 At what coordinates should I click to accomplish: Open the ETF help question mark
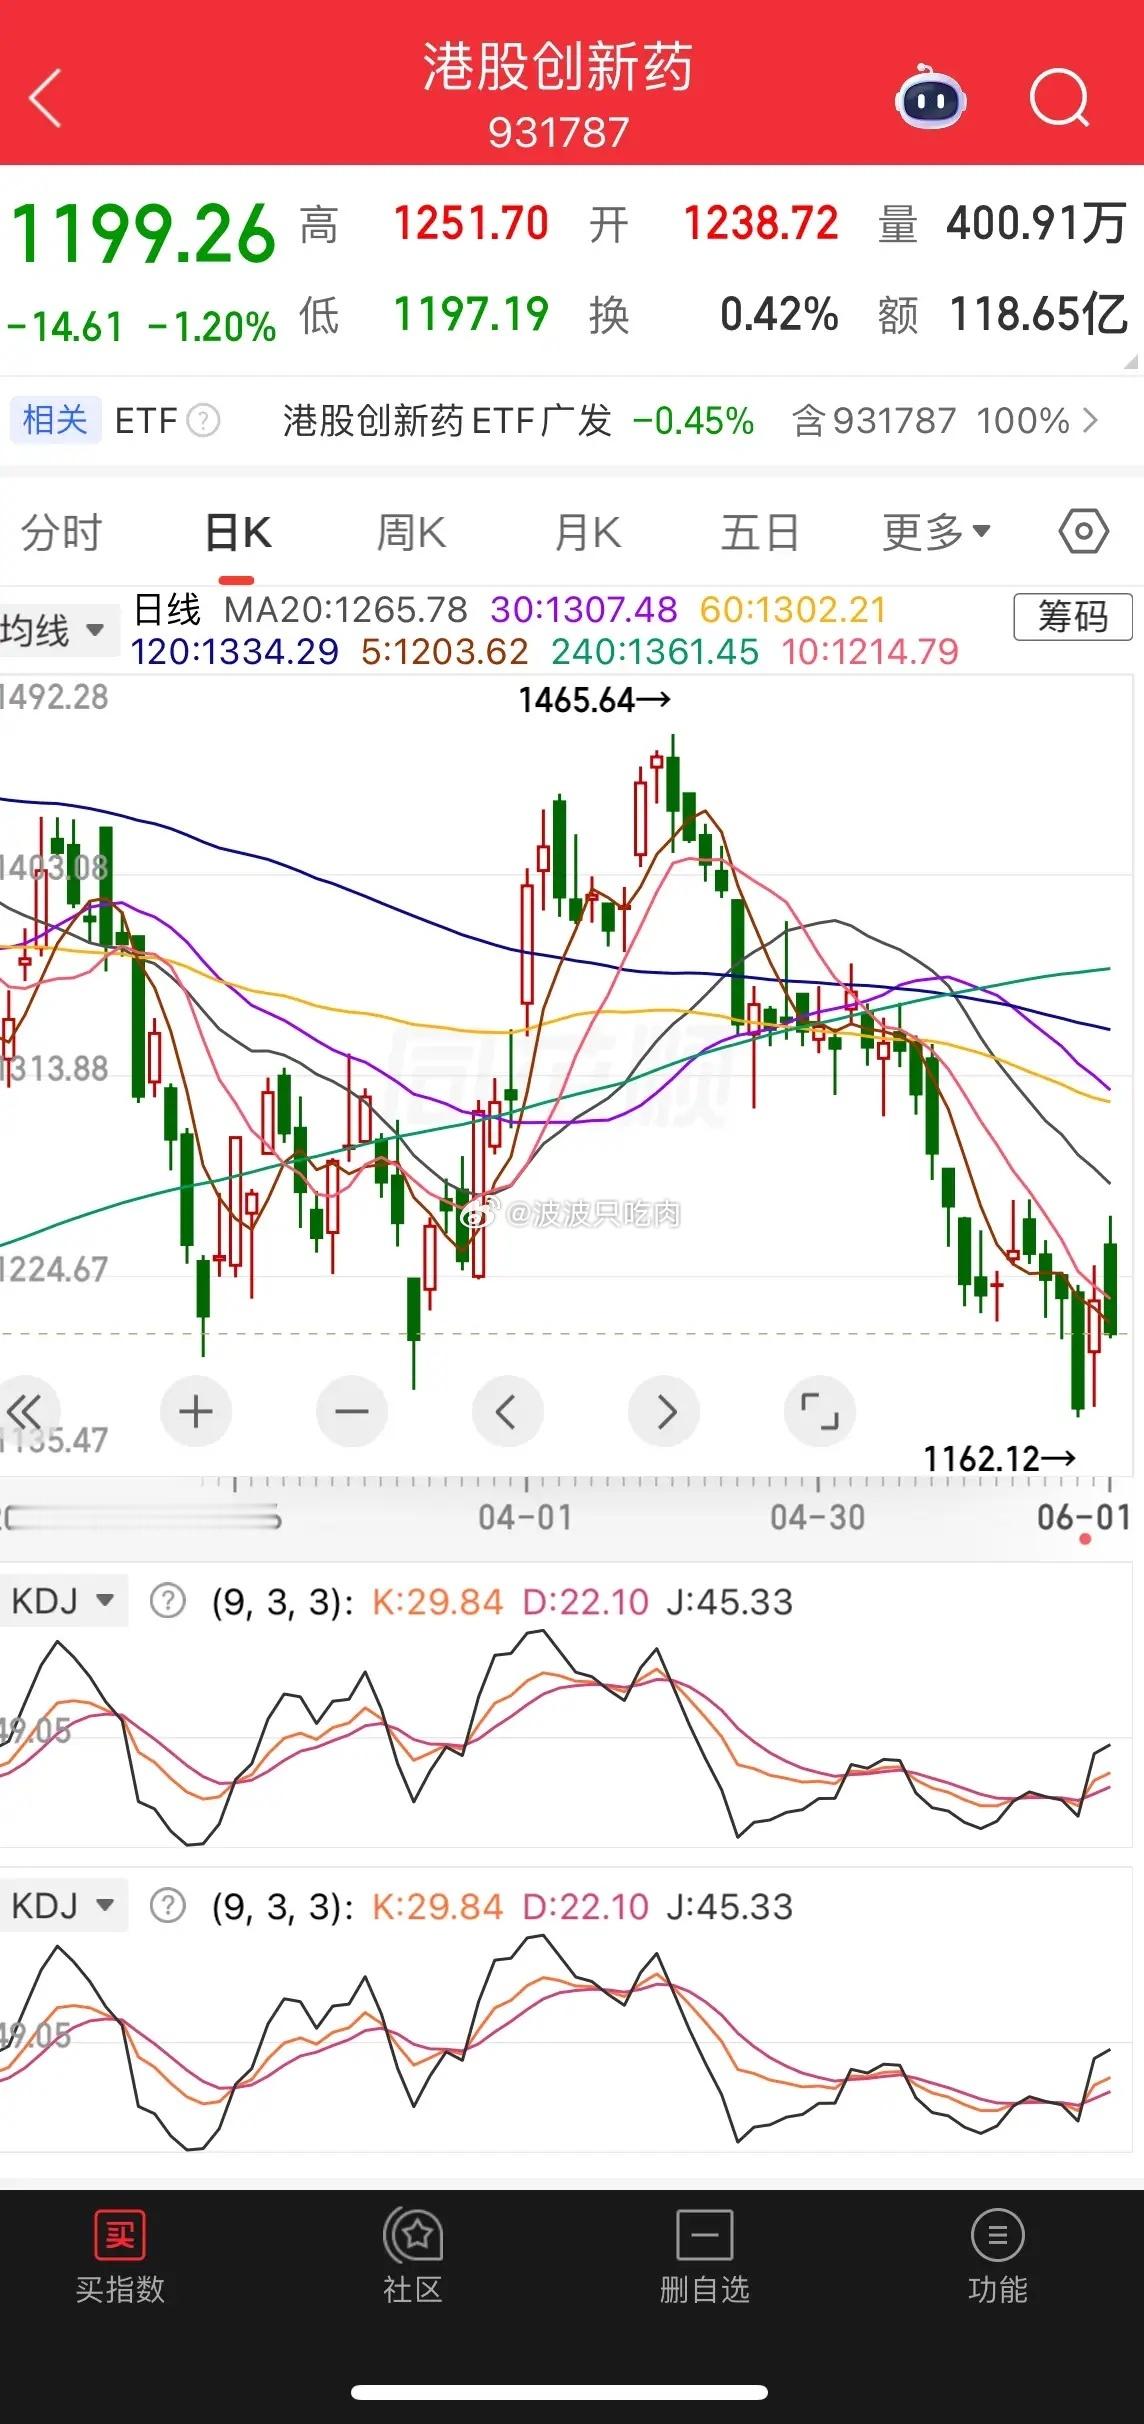(203, 420)
